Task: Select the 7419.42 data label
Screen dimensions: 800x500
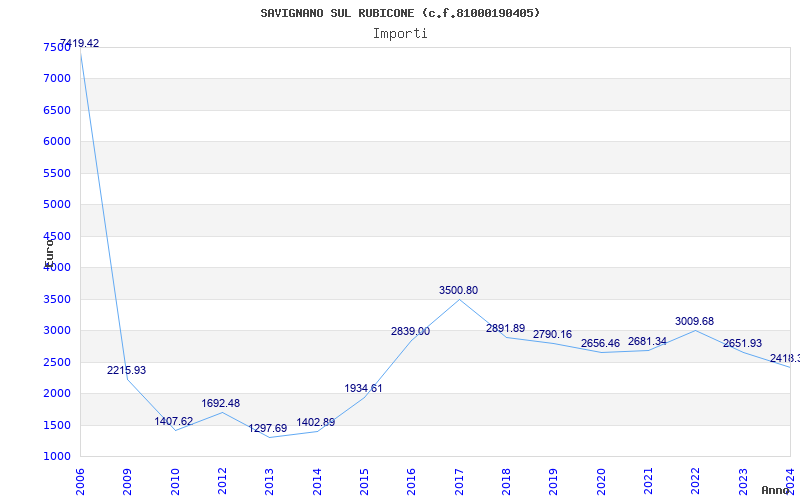Action: (80, 43)
